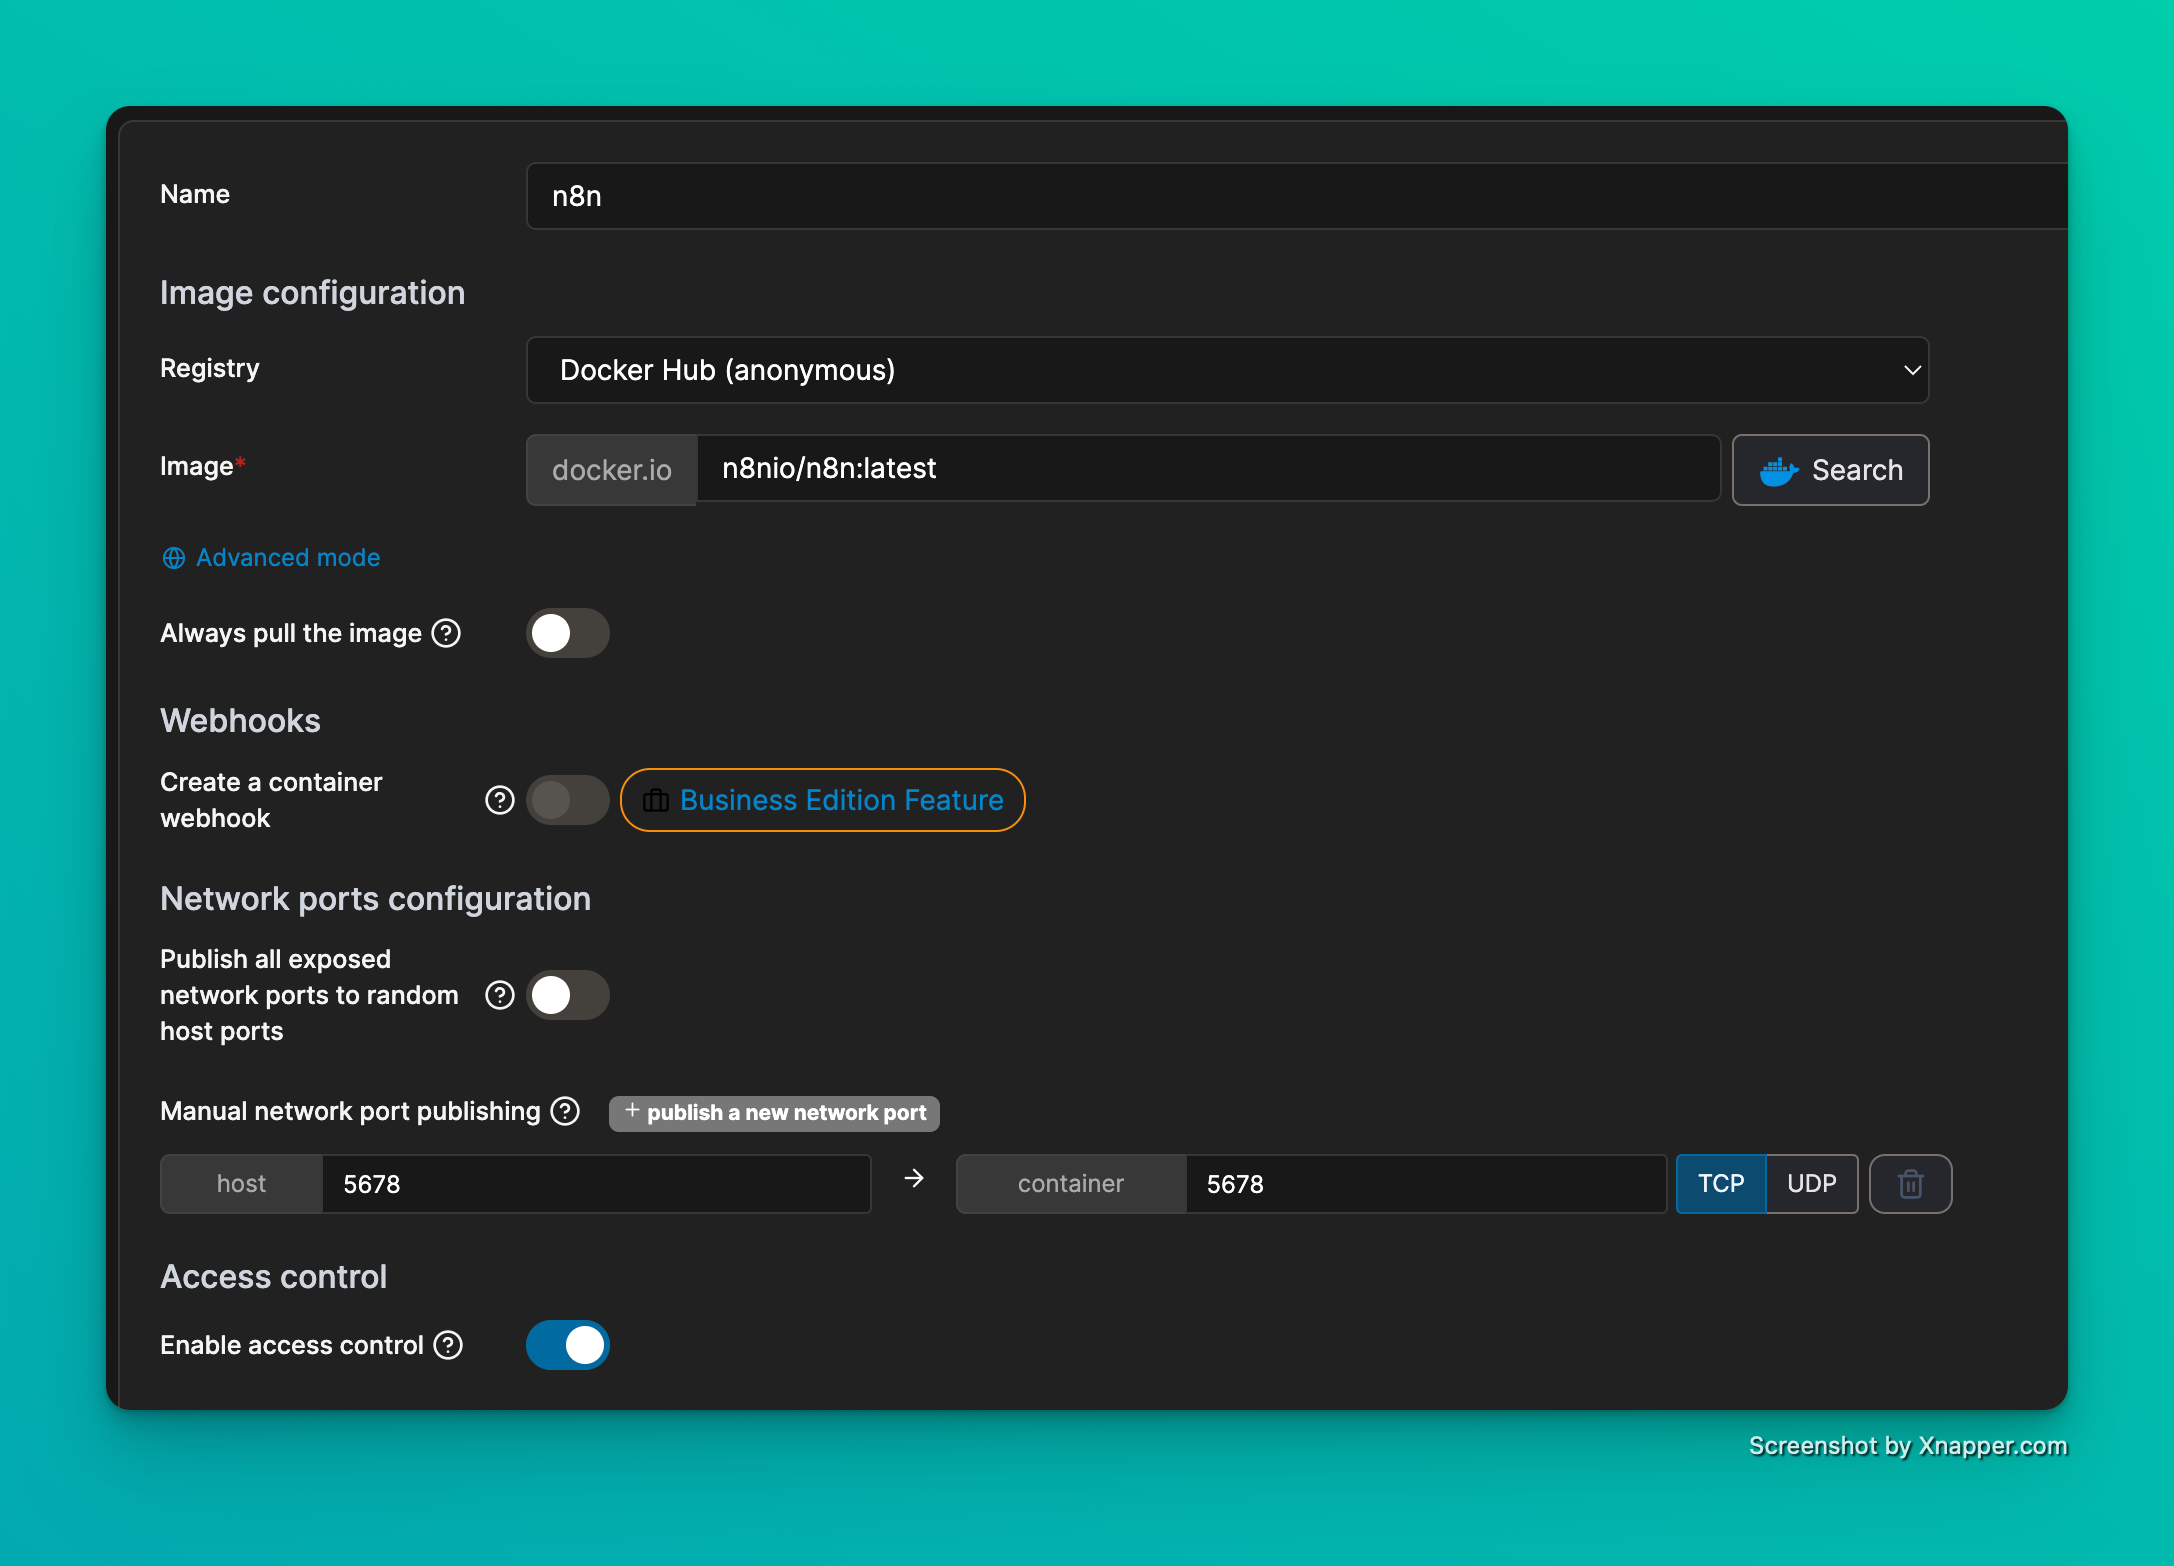Viewport: 2174px width, 1566px height.
Task: Open the Business Edition Feature link
Action: pyautogui.click(x=823, y=800)
